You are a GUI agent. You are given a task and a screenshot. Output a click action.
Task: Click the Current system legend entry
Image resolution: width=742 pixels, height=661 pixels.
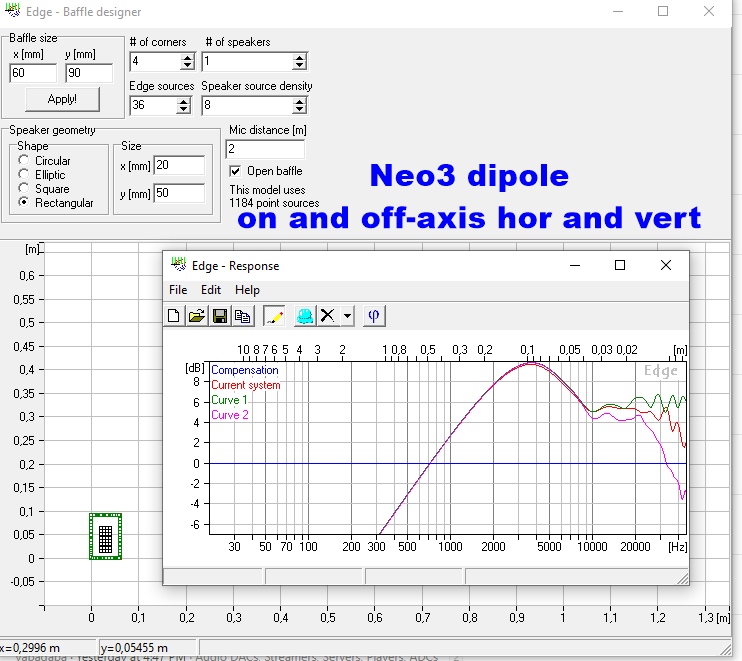pos(246,385)
